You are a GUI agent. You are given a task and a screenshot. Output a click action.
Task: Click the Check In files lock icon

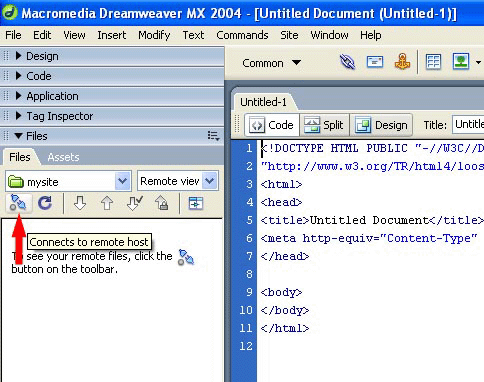pyautogui.click(x=162, y=203)
